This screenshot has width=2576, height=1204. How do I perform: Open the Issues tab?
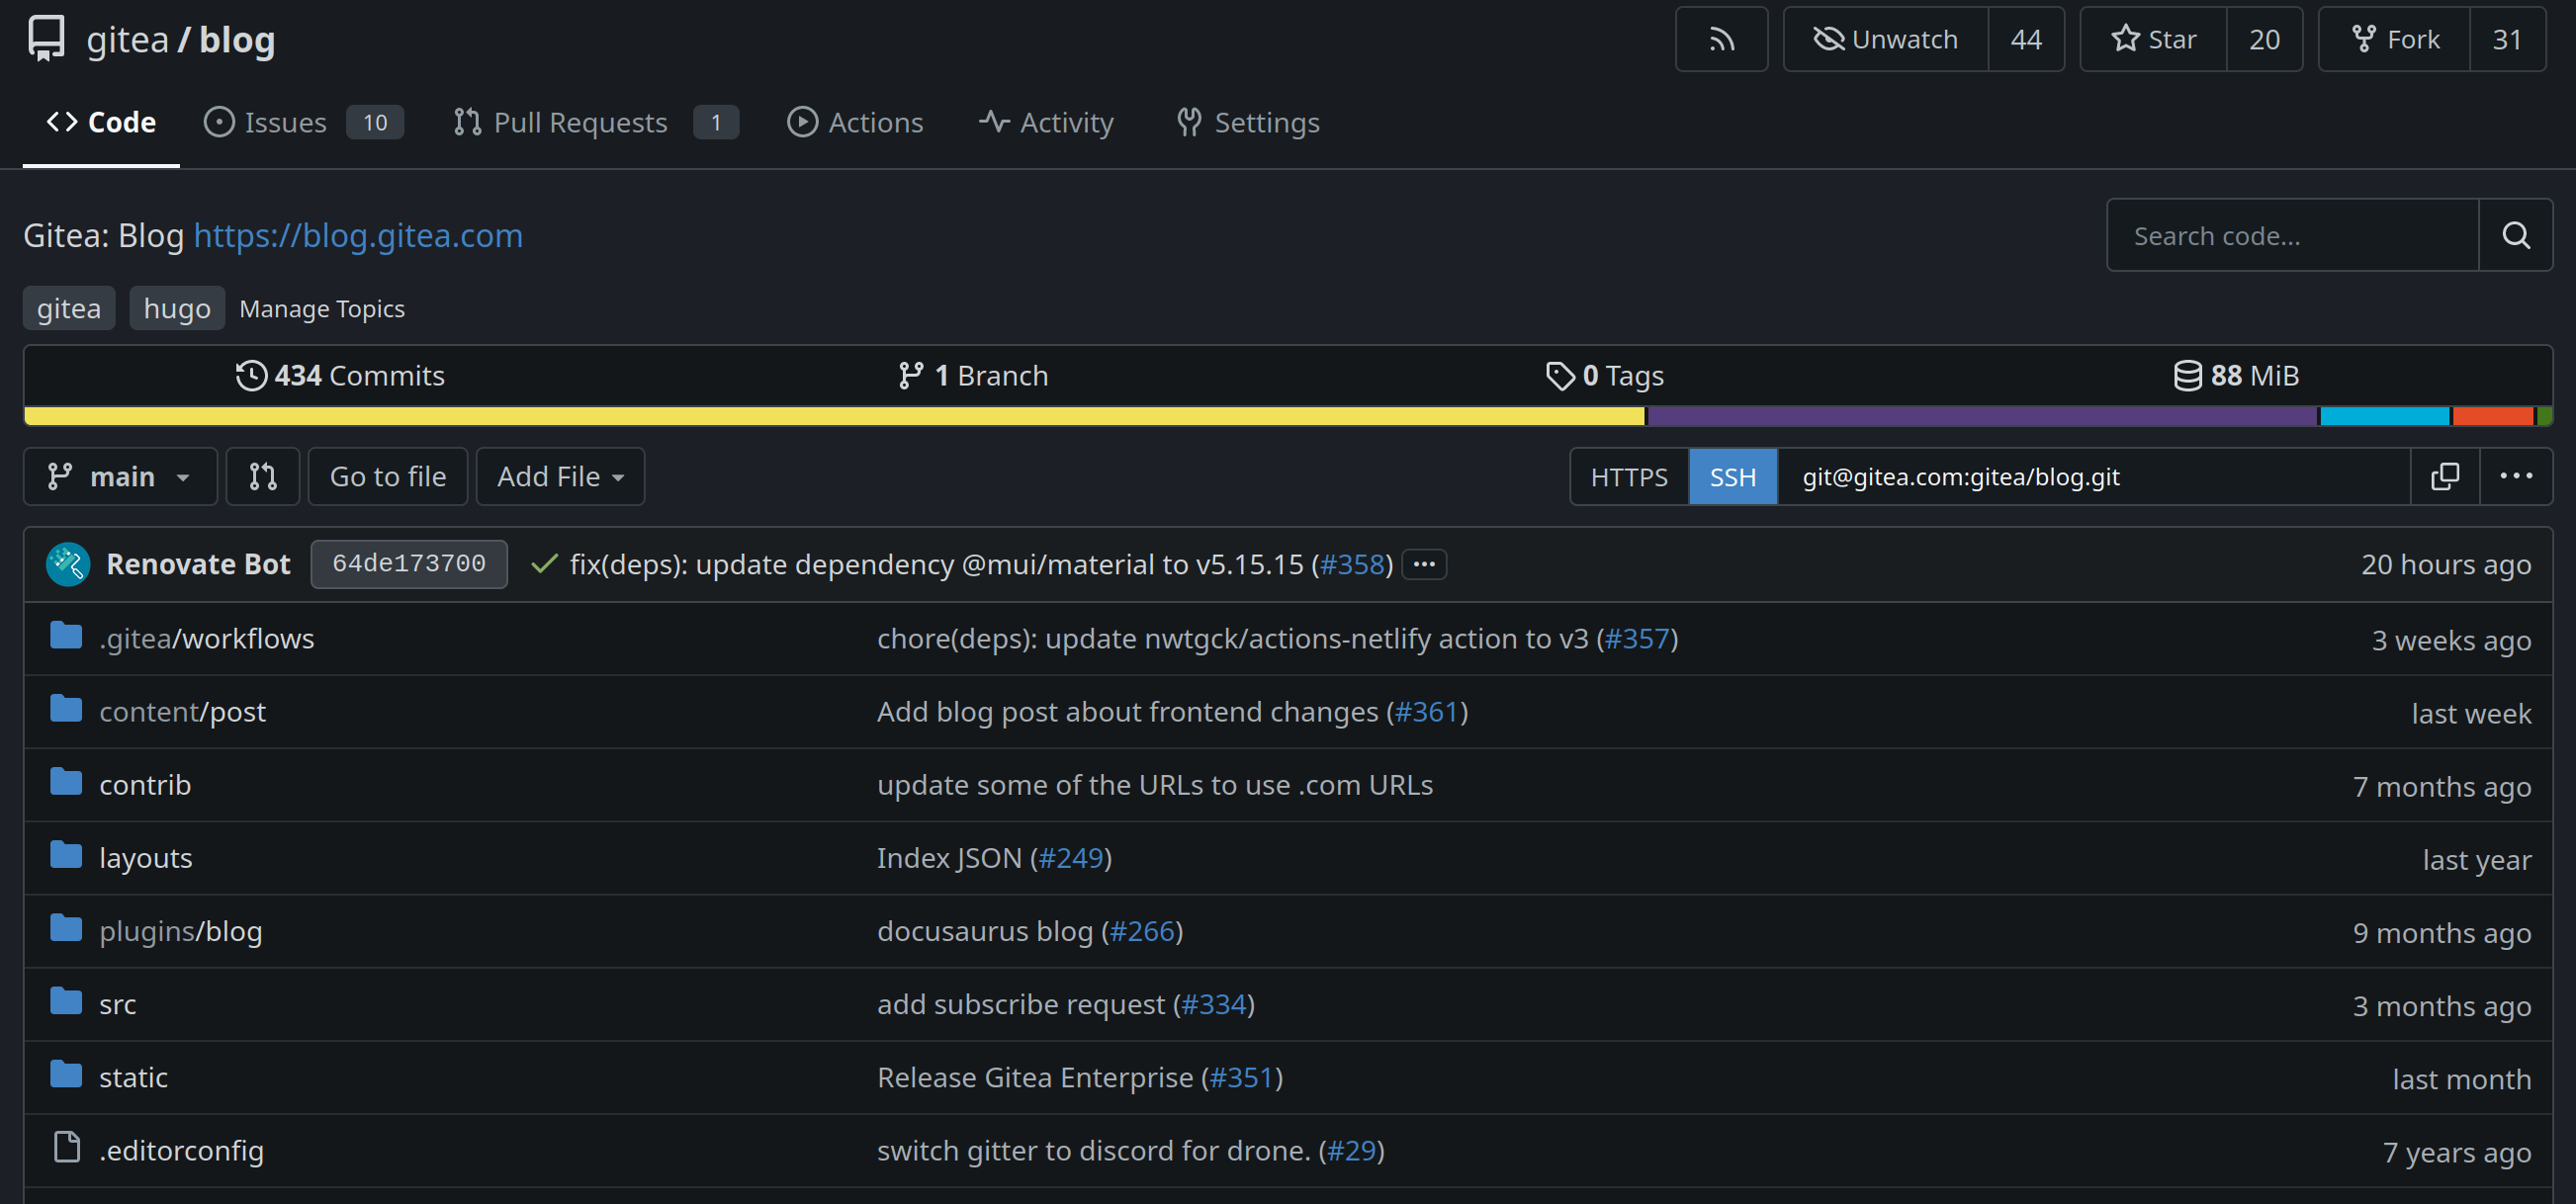pyautogui.click(x=304, y=122)
